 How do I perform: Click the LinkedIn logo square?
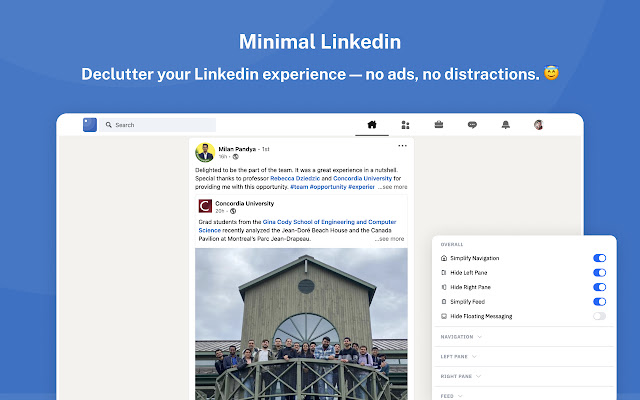coord(90,125)
